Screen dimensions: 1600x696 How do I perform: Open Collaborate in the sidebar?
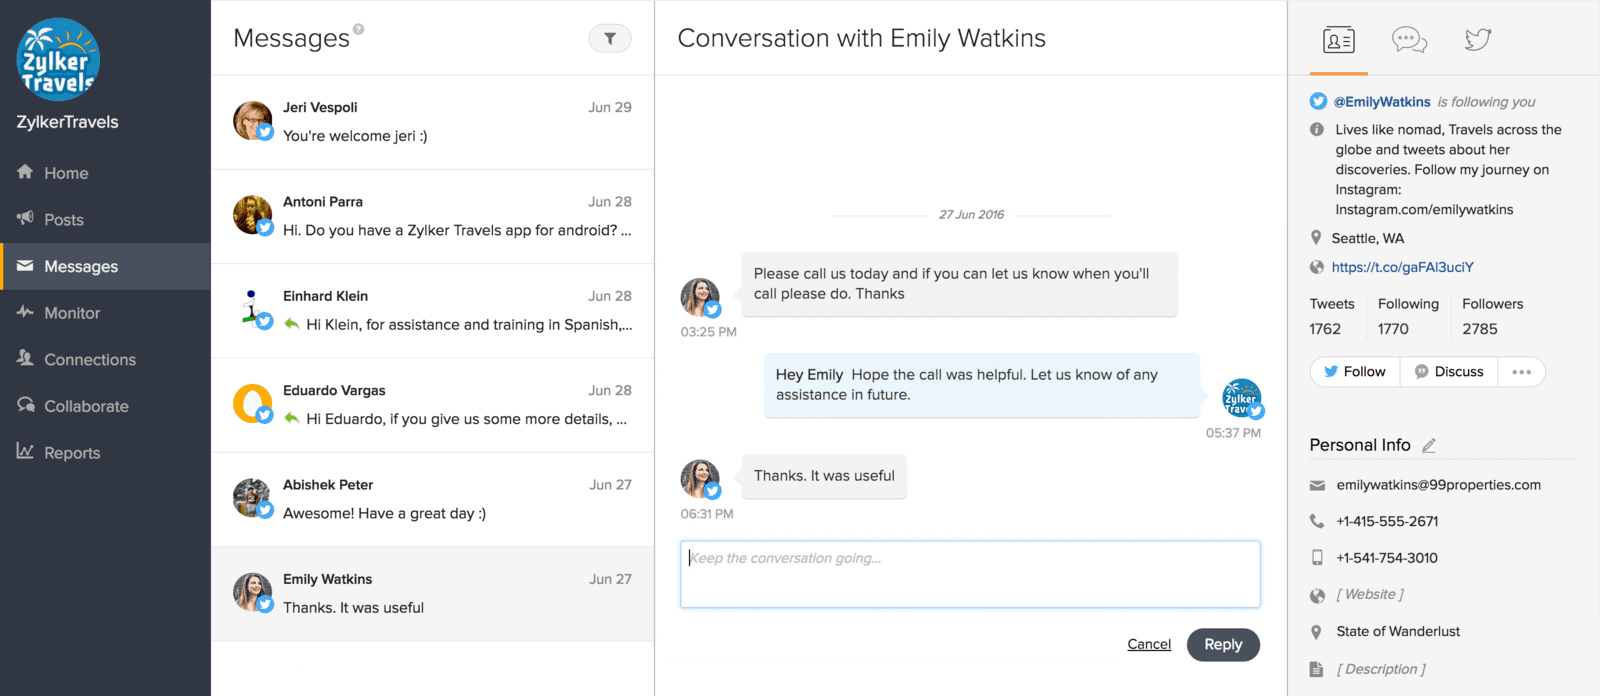pos(105,406)
